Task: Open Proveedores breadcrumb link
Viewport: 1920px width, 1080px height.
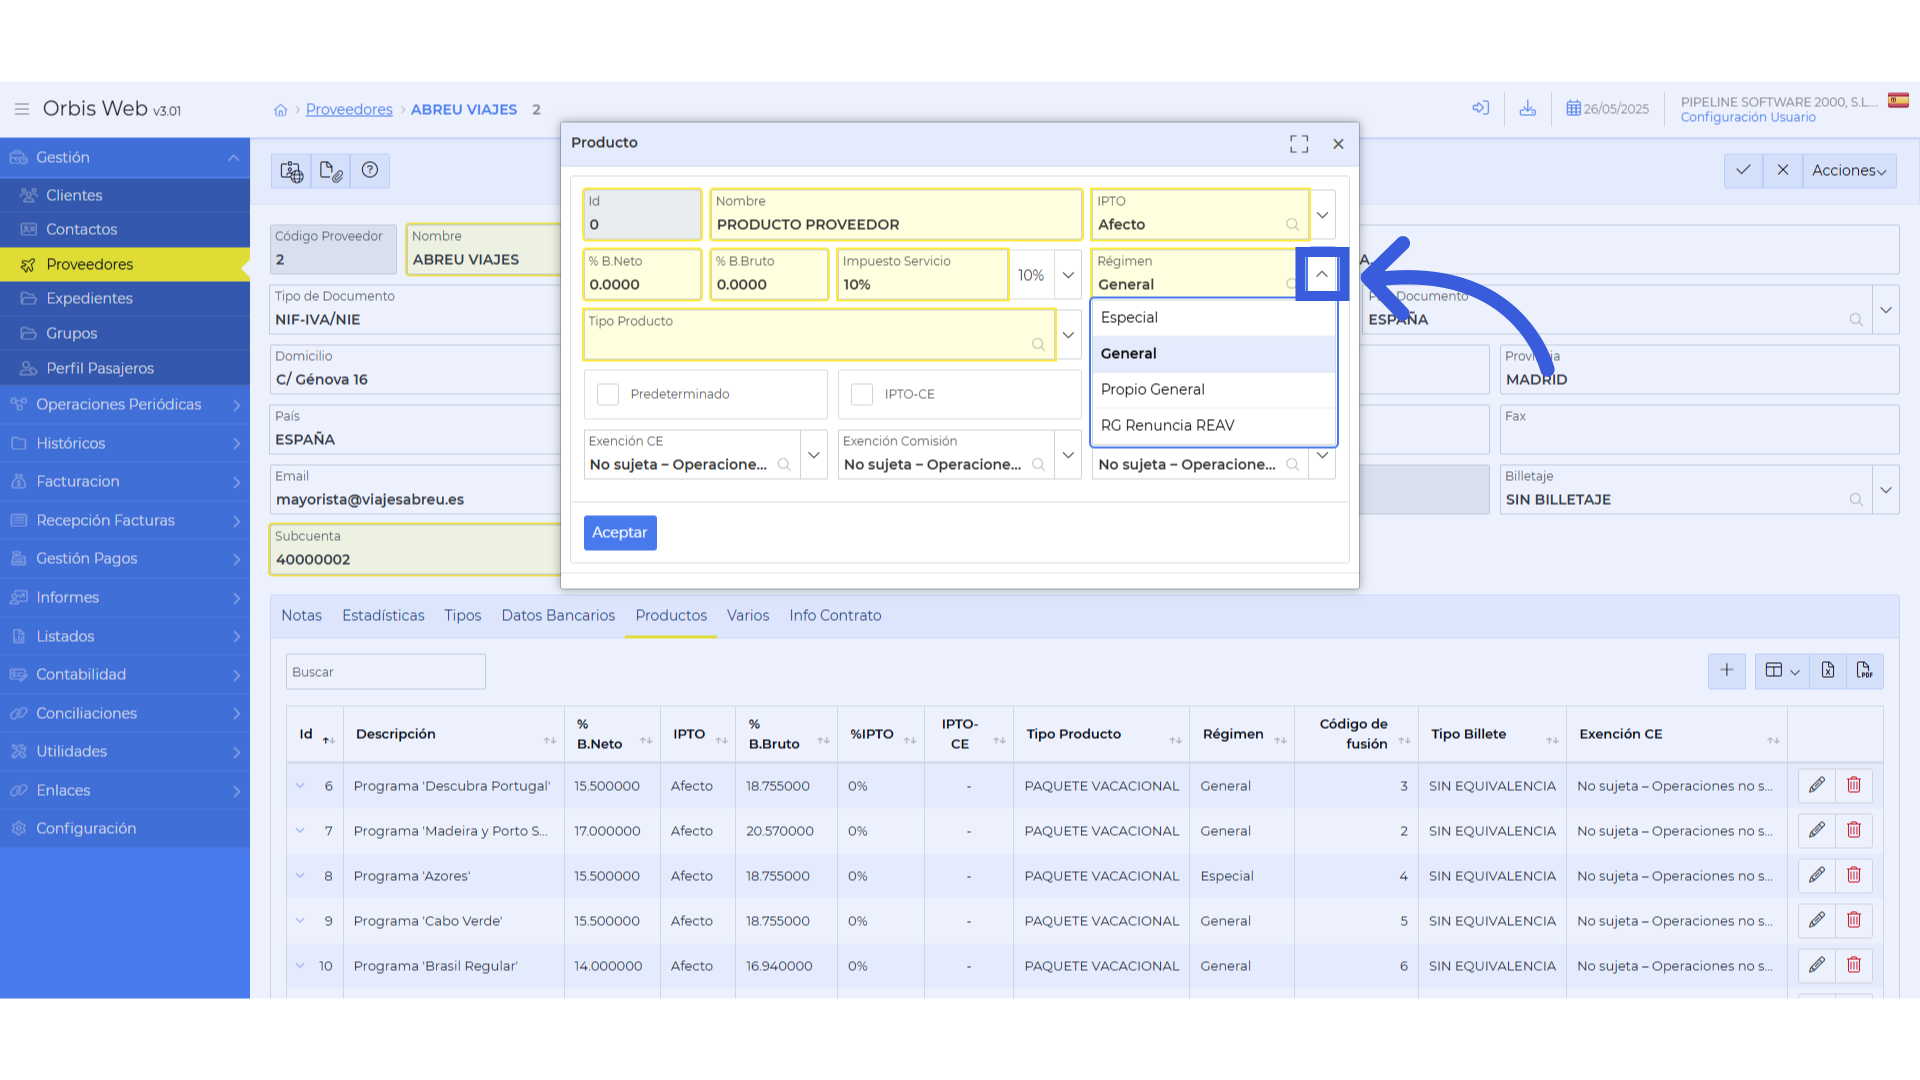Action: (x=349, y=110)
